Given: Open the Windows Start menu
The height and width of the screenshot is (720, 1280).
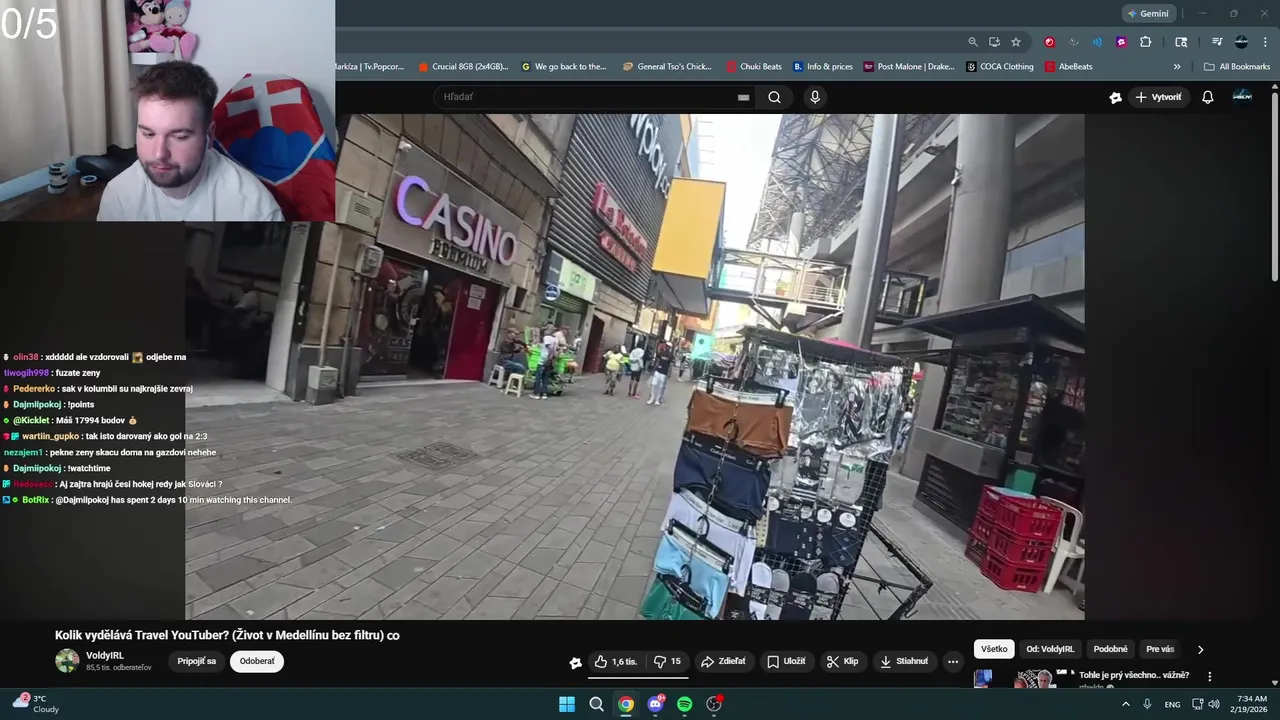Looking at the screenshot, I should [x=567, y=704].
